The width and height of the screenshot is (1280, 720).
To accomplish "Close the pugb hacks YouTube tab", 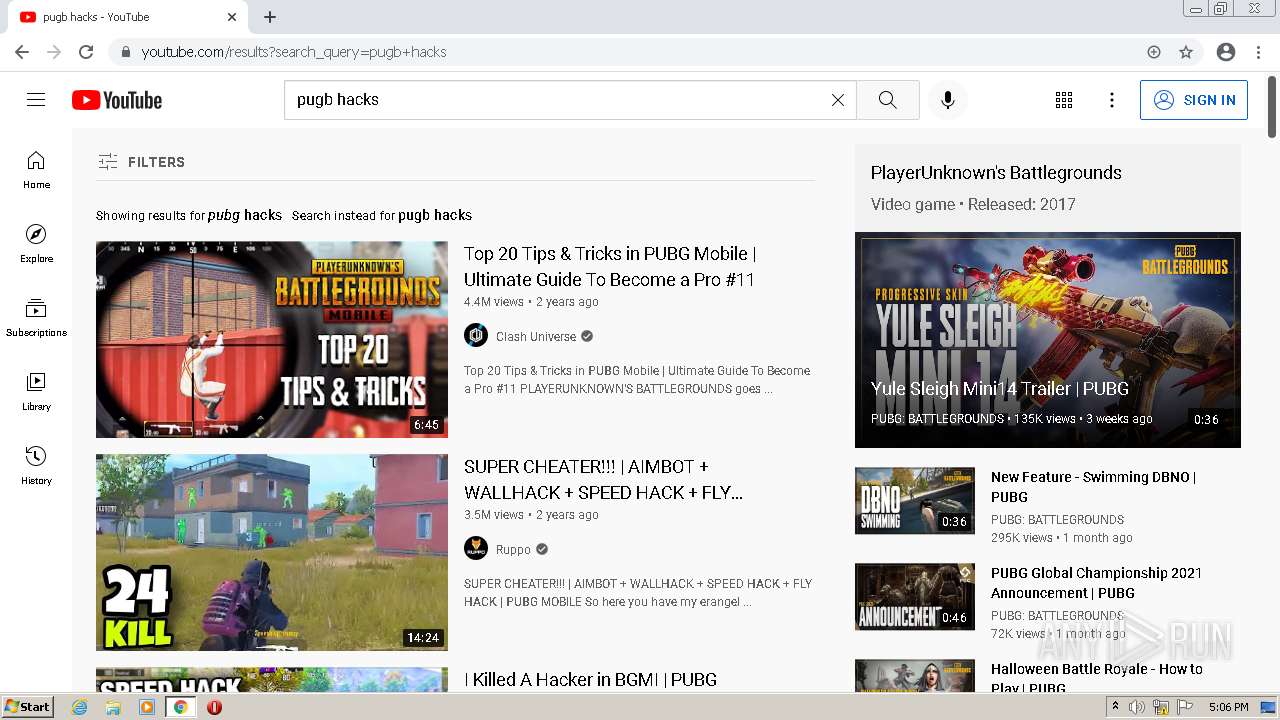I will pos(232,17).
